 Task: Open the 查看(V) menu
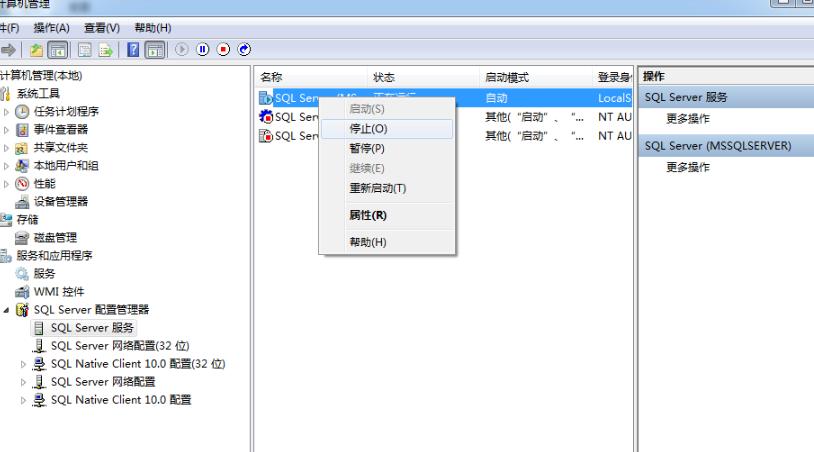coord(98,26)
